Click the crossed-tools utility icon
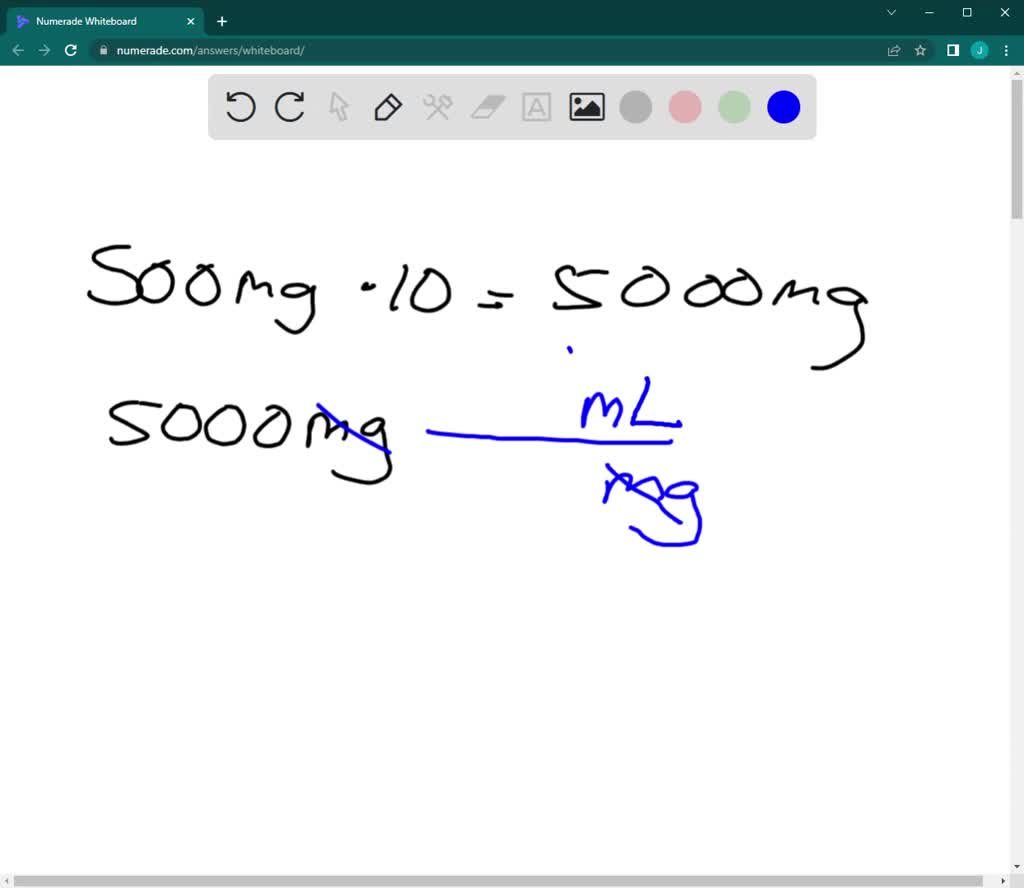Viewport: 1024px width, 888px height. point(437,107)
